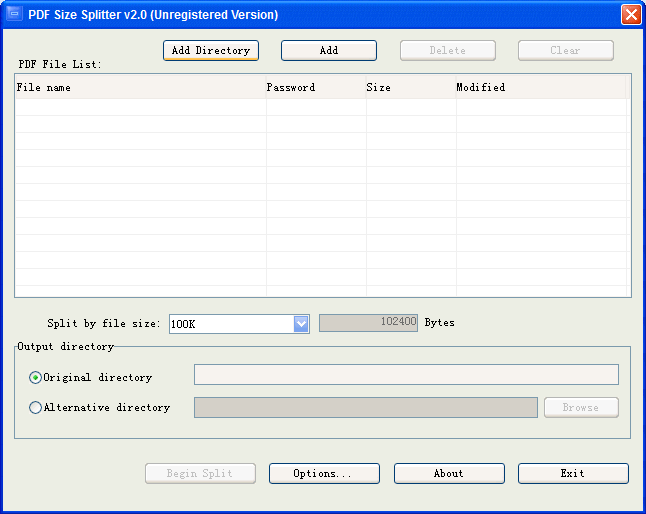
Task: Click the Add button to add a PDF
Action: [328, 50]
